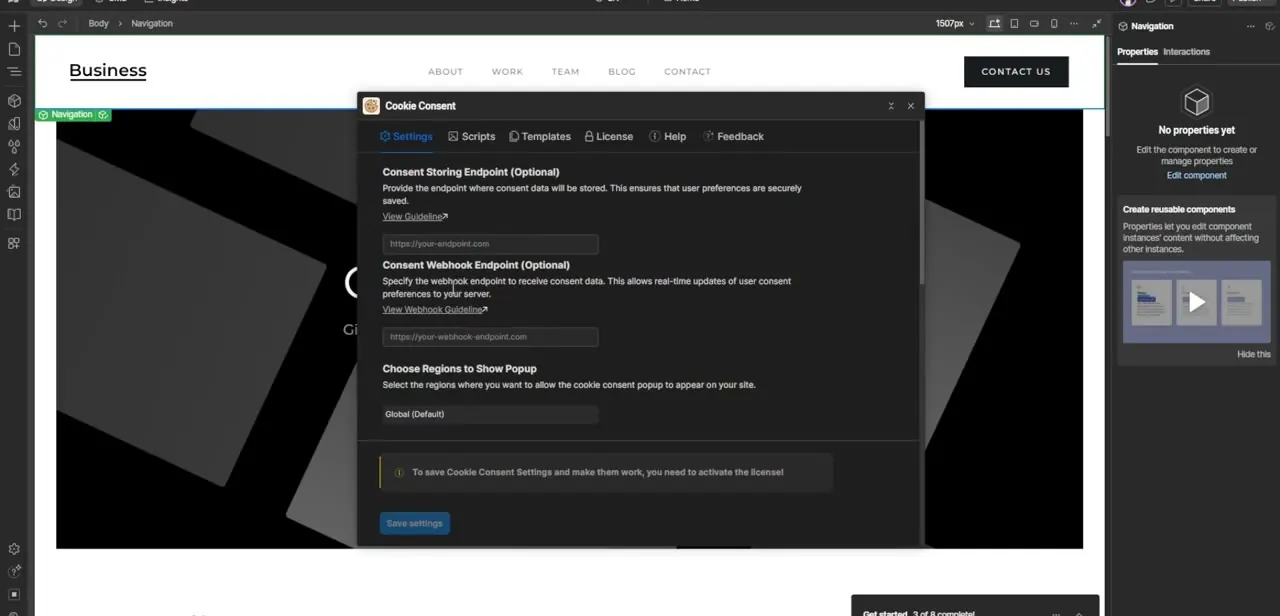
Task: Click the WORK nav link
Action: tap(507, 72)
